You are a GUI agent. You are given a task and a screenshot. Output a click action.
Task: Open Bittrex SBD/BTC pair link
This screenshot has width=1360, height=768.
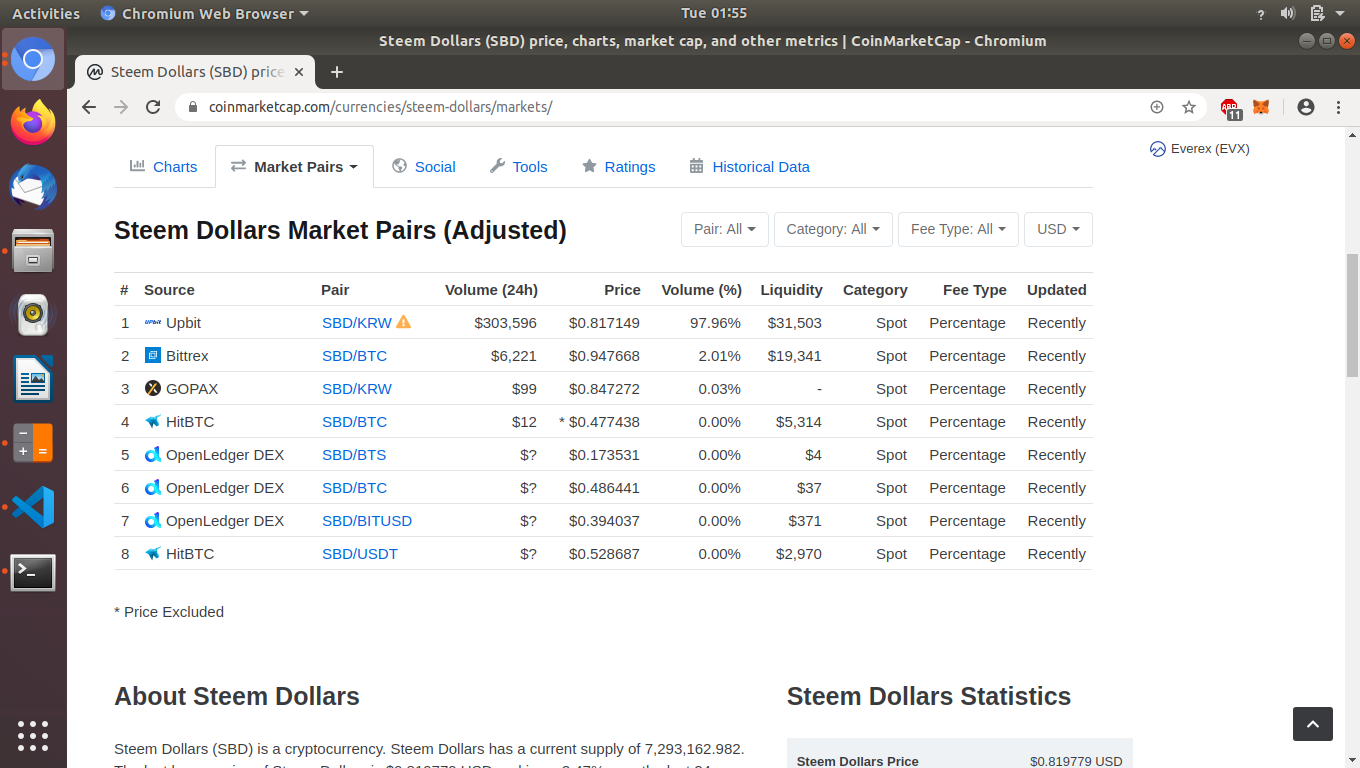pos(354,356)
